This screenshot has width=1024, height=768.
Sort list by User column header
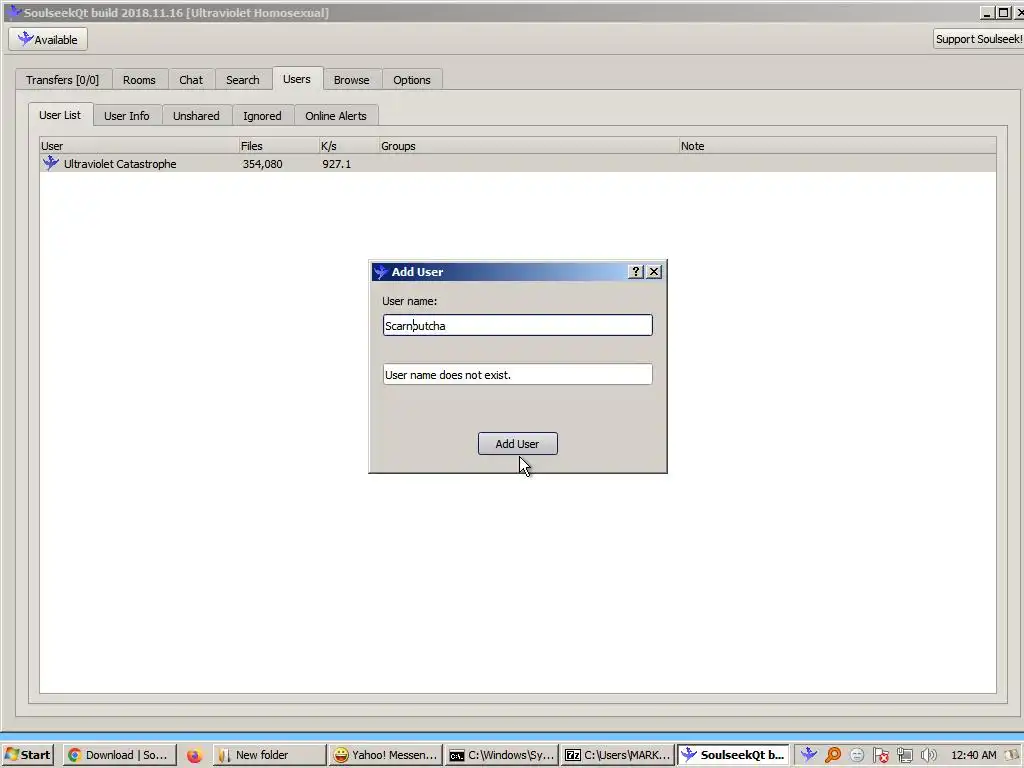tap(139, 146)
